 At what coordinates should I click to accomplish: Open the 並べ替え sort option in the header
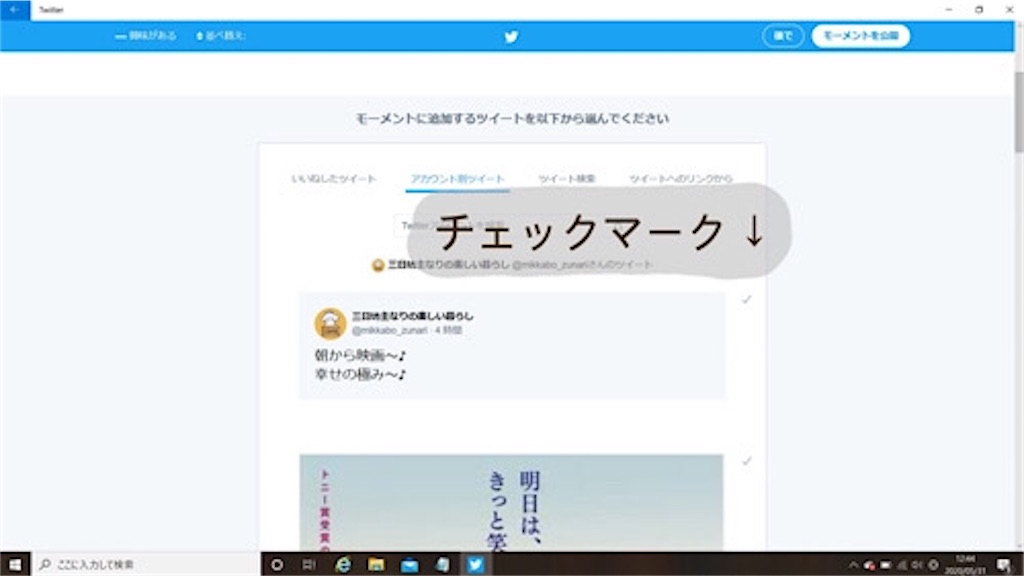pyautogui.click(x=220, y=36)
